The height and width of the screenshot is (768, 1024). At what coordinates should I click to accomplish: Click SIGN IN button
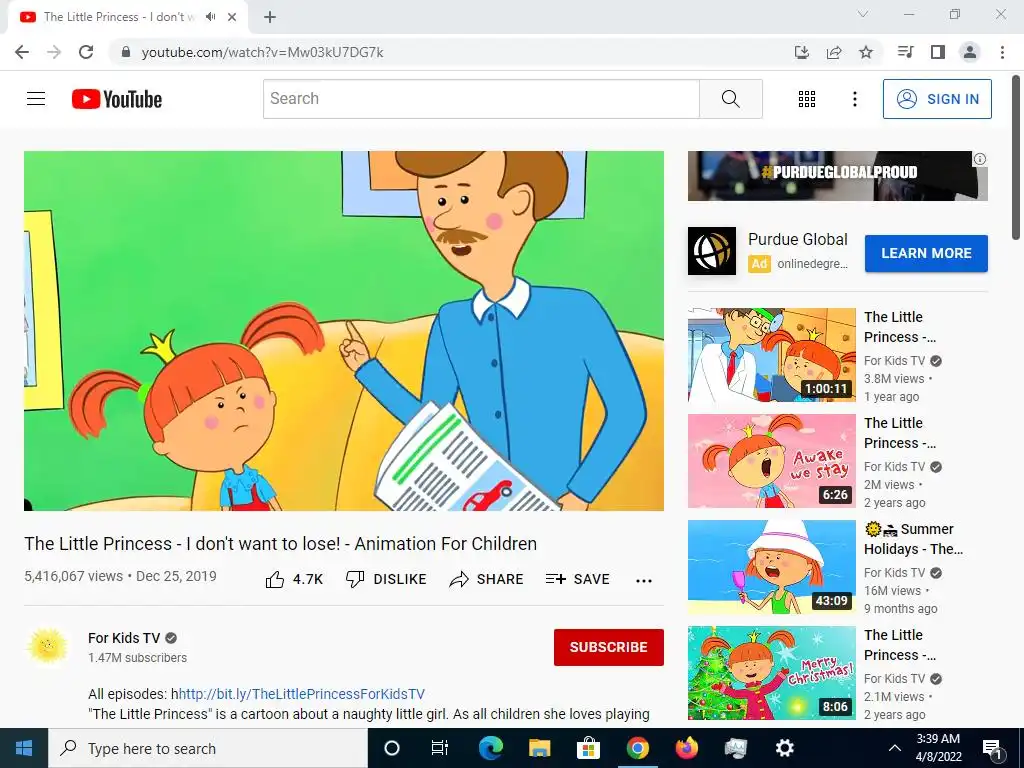[x=937, y=99]
